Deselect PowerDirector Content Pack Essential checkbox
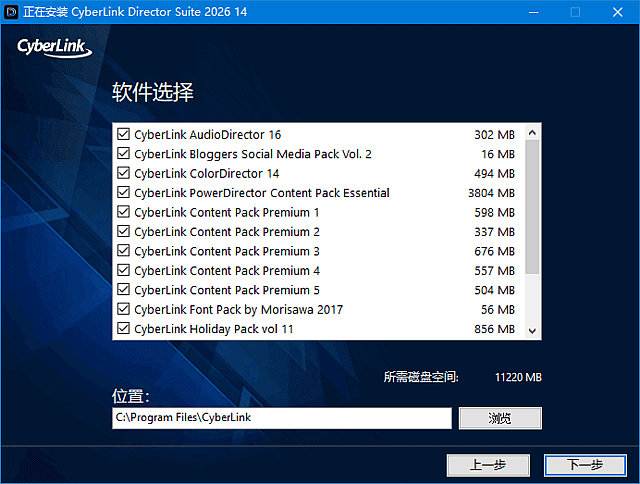640x484 pixels. click(124, 193)
